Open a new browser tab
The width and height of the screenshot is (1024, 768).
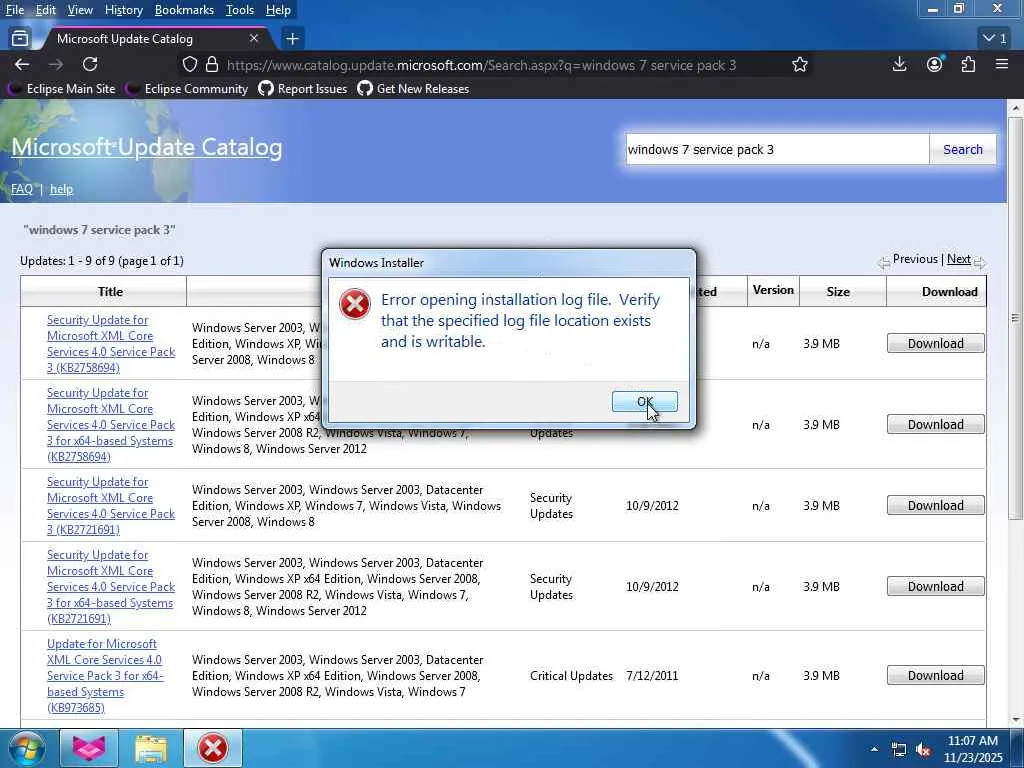point(293,39)
